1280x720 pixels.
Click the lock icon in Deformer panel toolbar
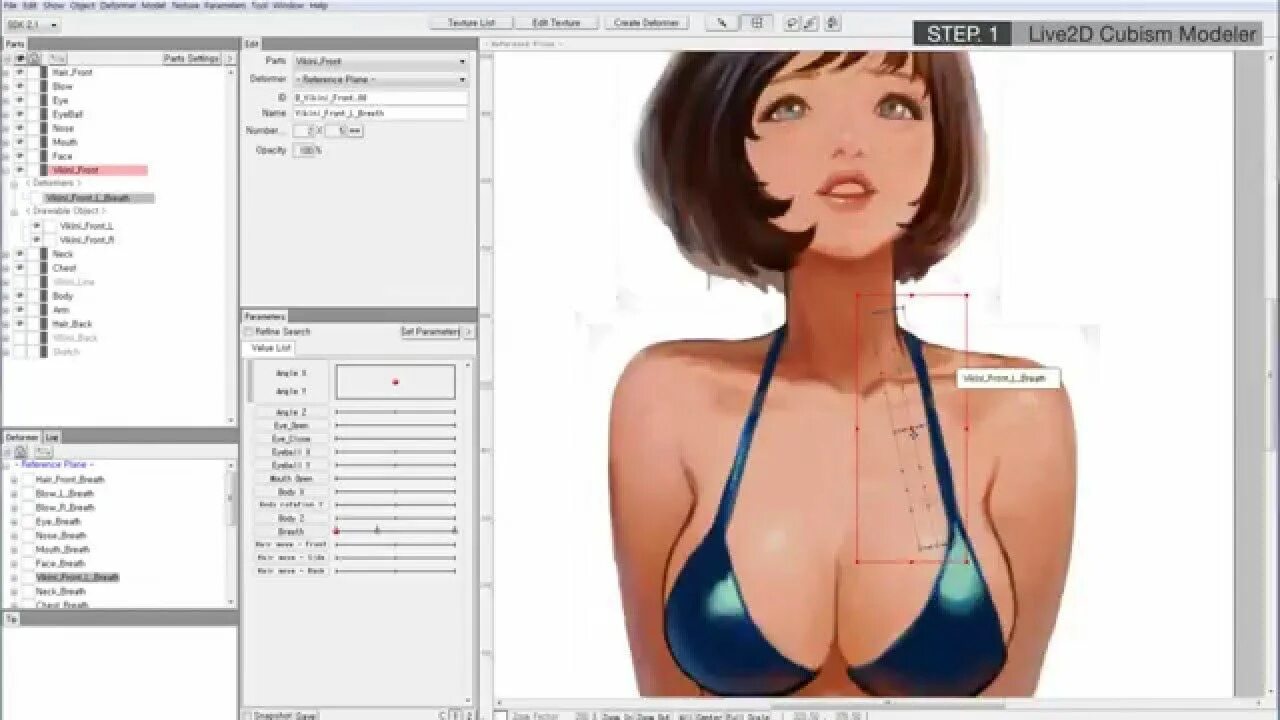[21, 451]
